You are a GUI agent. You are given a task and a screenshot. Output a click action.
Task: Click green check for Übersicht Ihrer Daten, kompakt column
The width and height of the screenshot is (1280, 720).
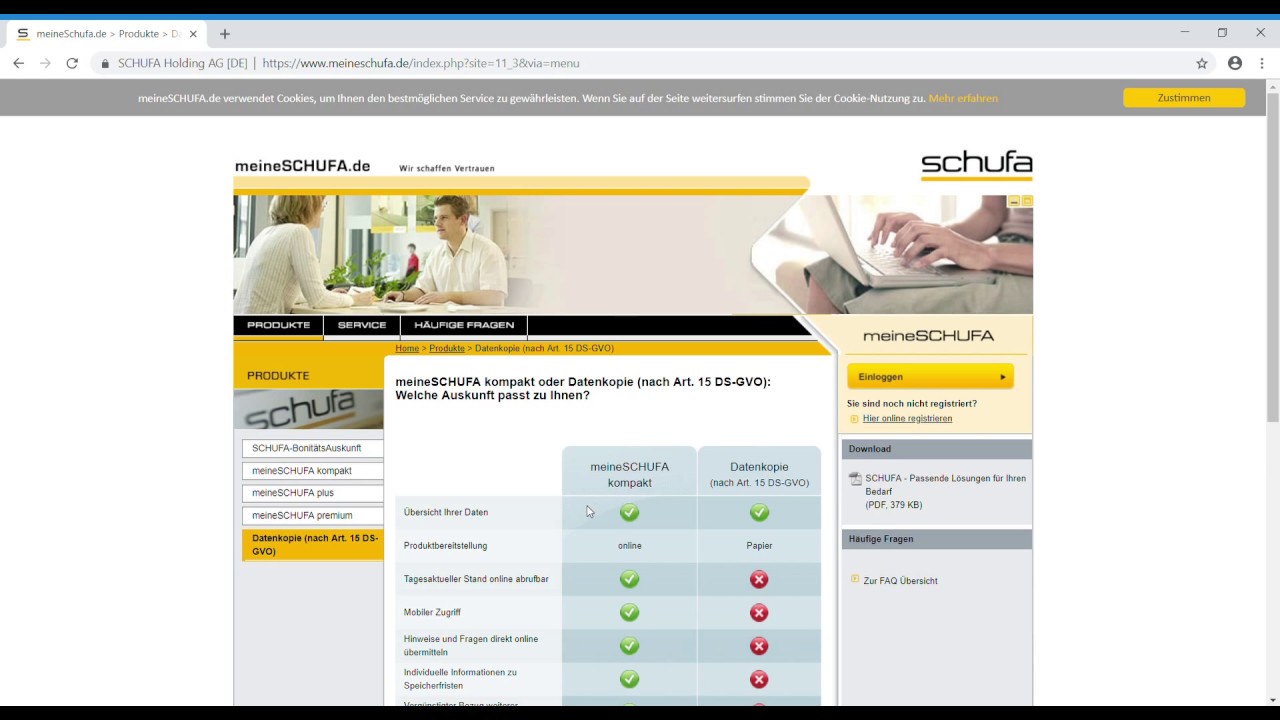pyautogui.click(x=629, y=512)
